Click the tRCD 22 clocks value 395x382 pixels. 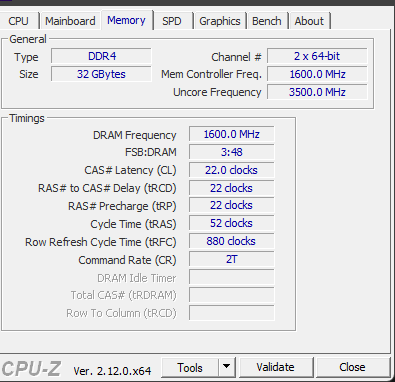point(232,188)
